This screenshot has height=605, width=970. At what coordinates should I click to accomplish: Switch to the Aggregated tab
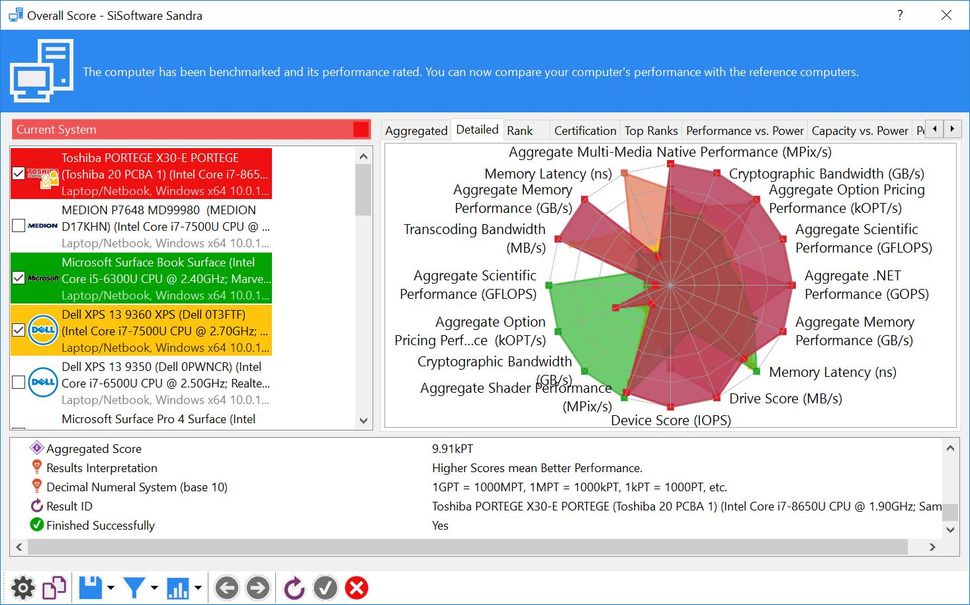[x=416, y=131]
